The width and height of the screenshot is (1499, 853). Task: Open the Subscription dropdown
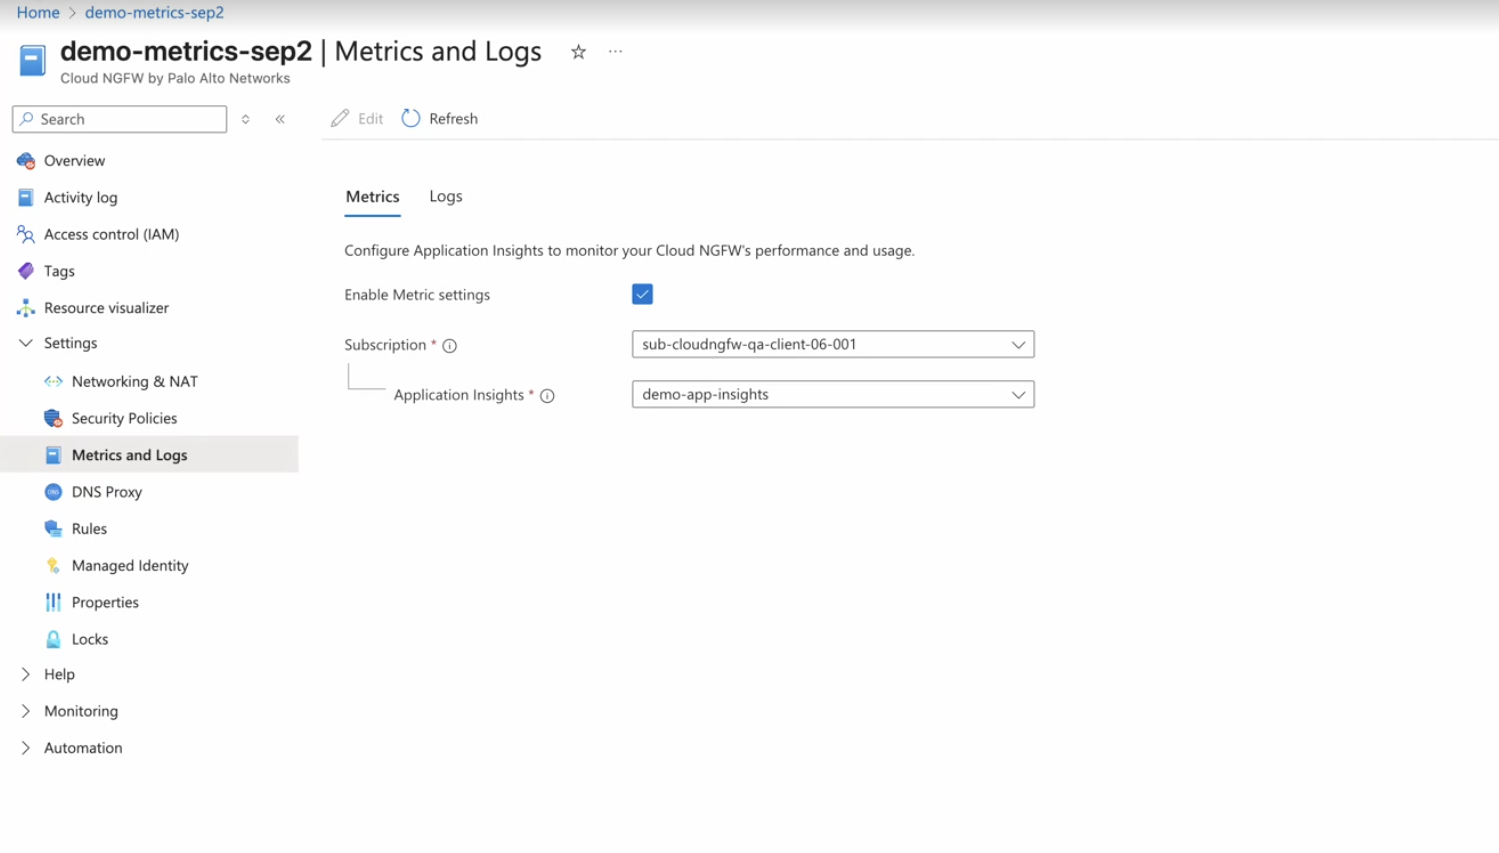coord(832,344)
